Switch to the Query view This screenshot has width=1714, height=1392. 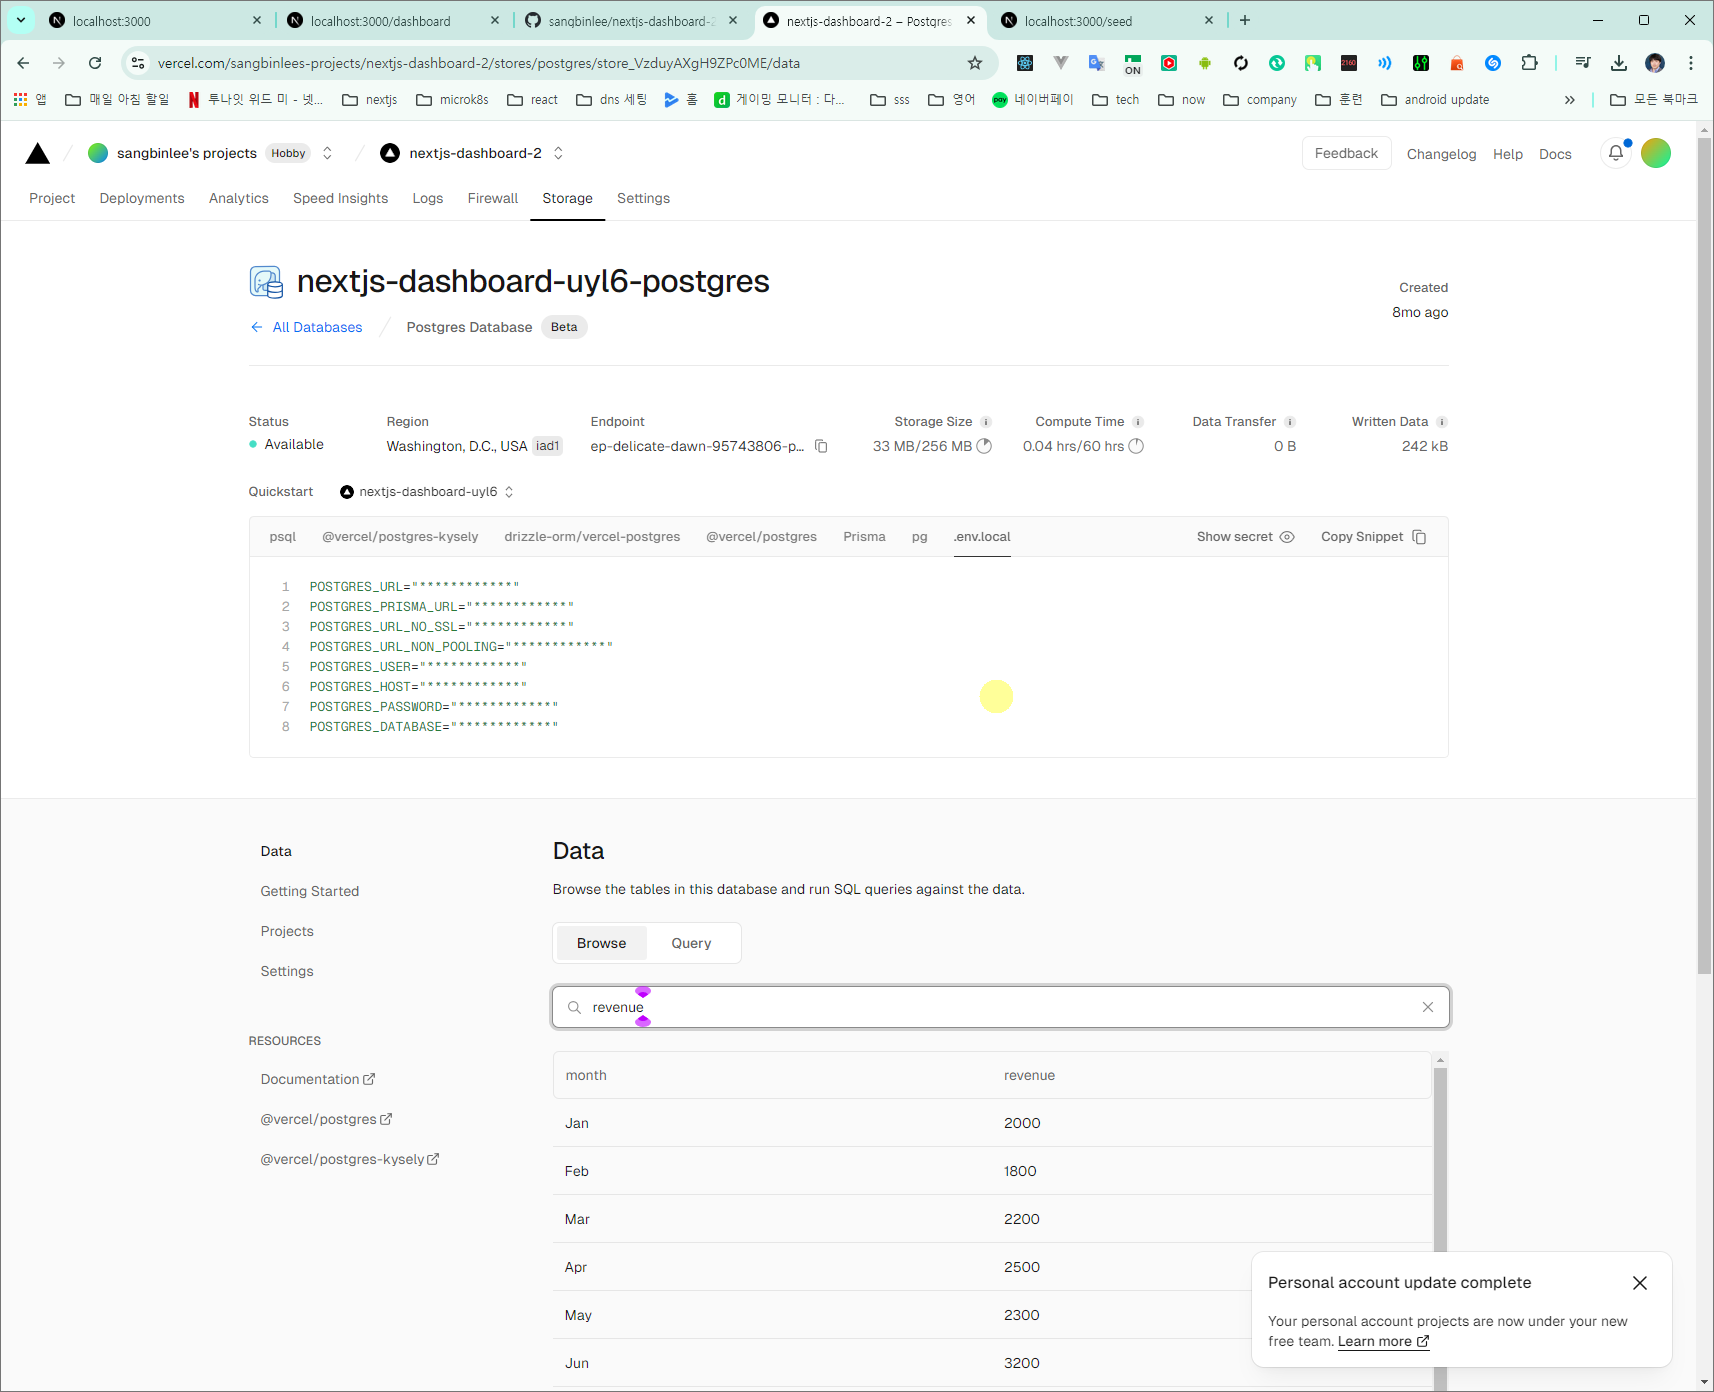(x=691, y=943)
